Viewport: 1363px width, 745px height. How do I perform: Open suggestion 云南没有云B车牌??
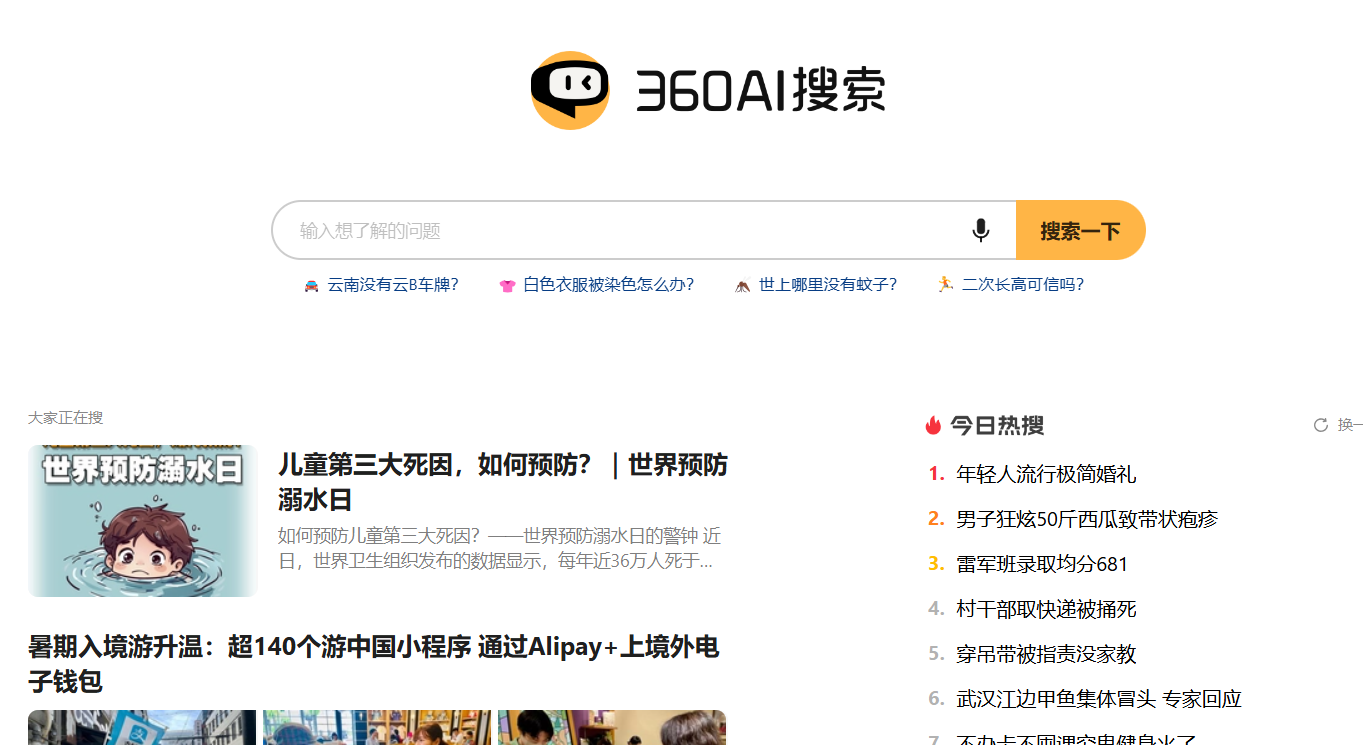[x=393, y=285]
